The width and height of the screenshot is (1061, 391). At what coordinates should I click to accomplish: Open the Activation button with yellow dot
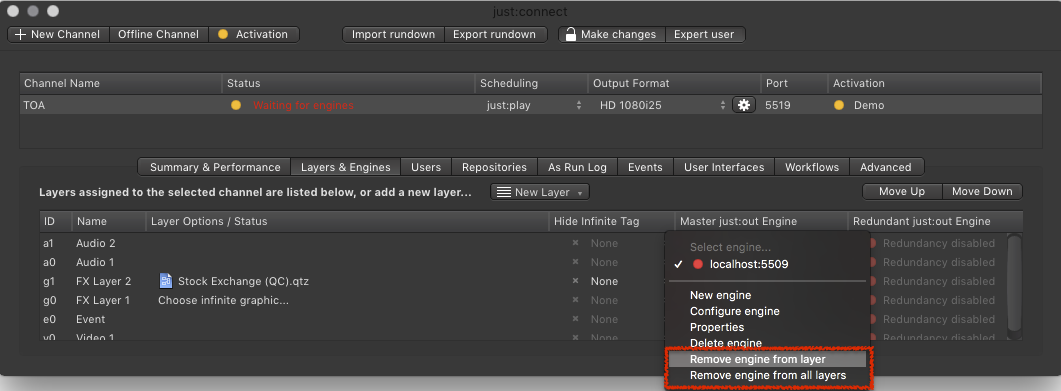pyautogui.click(x=254, y=34)
